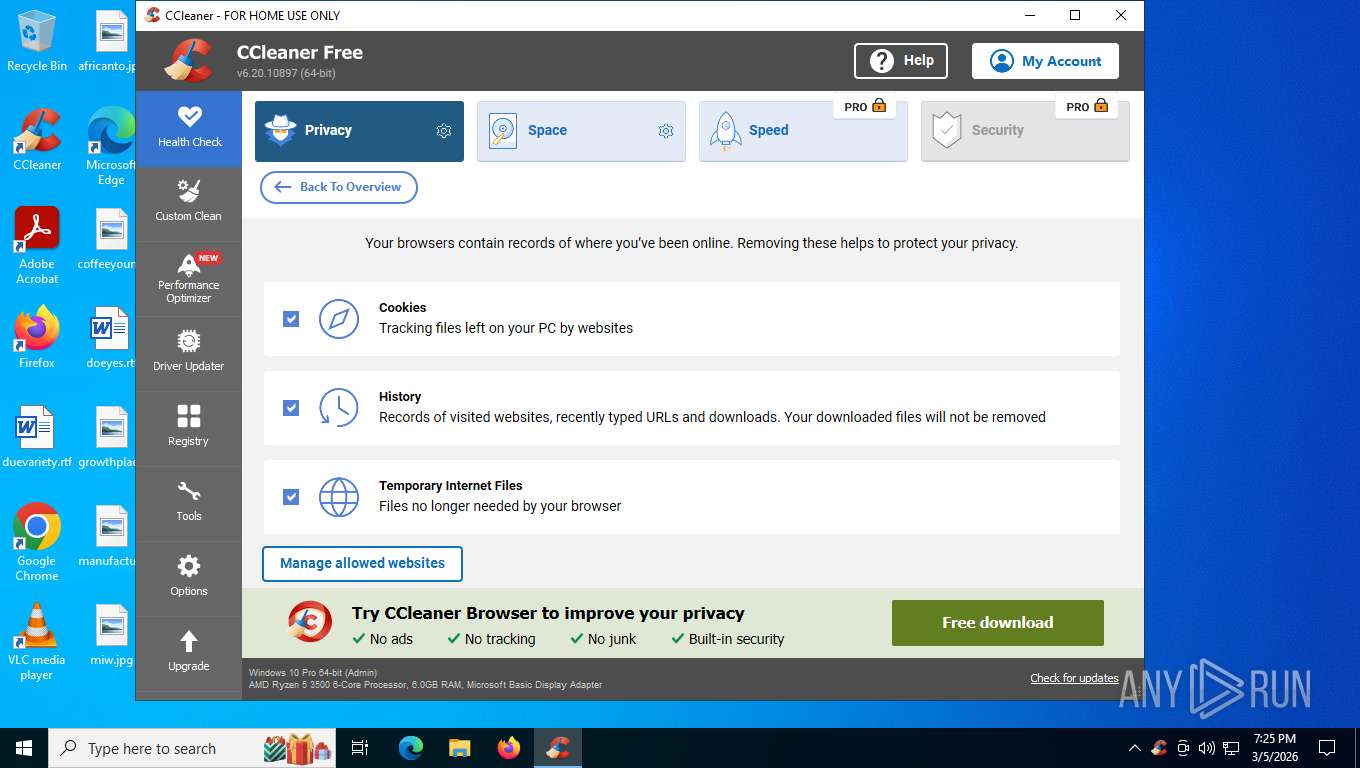The image size is (1360, 768).
Task: Click the Cookies compass icon
Action: point(339,319)
